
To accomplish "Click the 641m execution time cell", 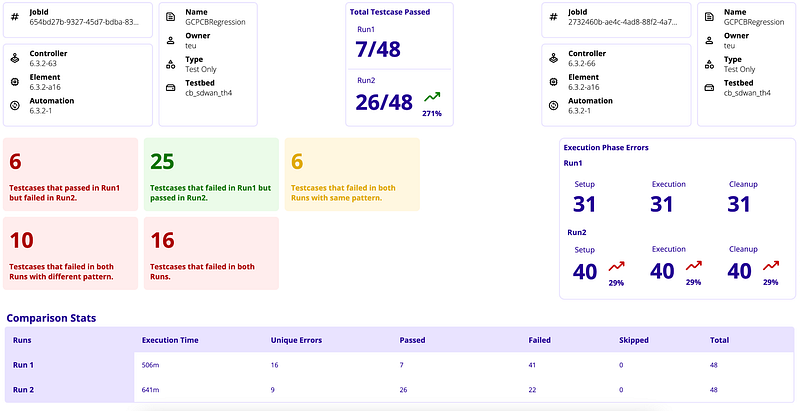I will click(151, 390).
